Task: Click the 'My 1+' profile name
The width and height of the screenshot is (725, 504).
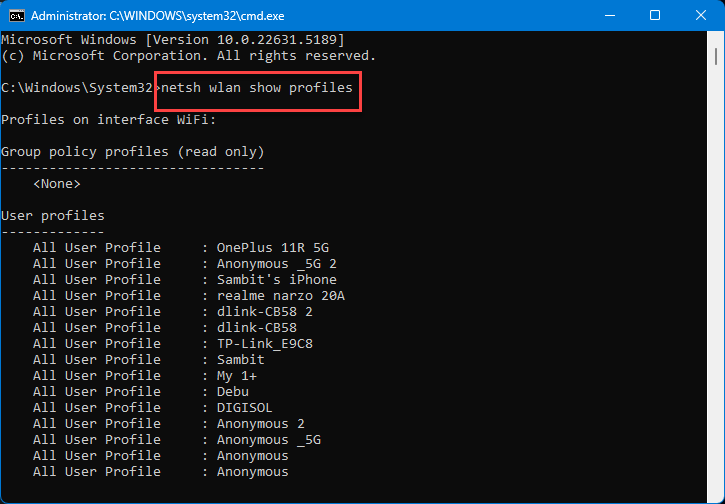Action: pyautogui.click(x=237, y=376)
